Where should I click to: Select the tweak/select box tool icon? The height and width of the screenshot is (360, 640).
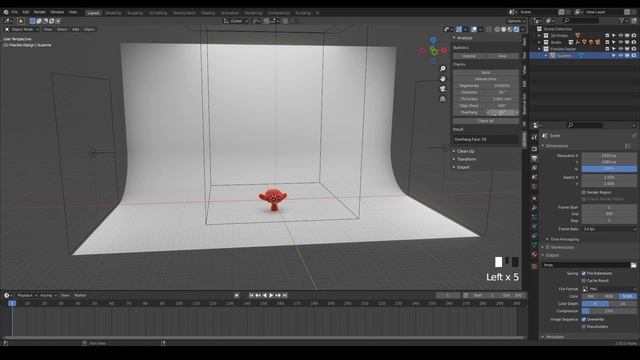21,21
